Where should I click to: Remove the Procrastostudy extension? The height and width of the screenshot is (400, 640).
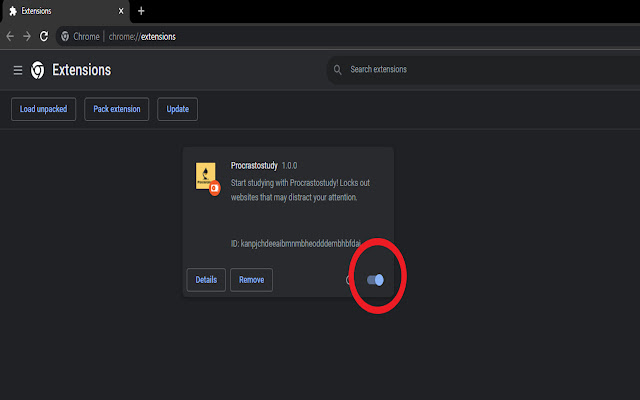point(251,280)
